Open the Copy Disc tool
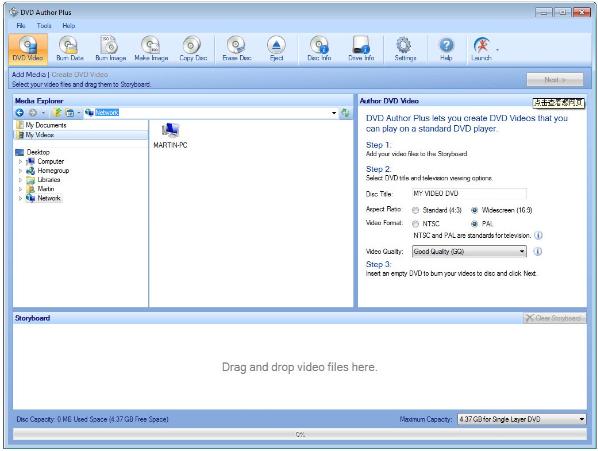The image size is (598, 451). pos(193,49)
